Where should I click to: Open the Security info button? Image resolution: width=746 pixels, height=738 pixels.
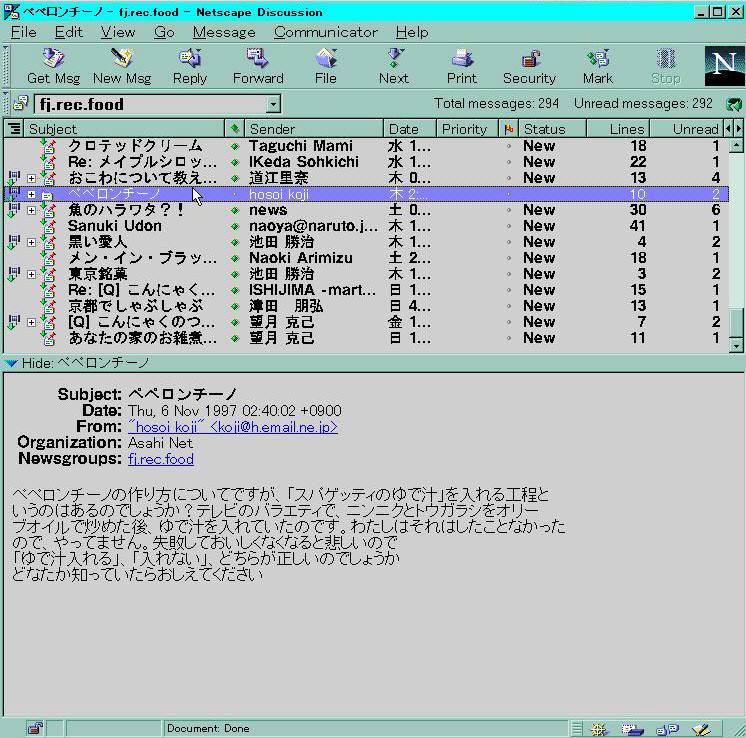[529, 66]
